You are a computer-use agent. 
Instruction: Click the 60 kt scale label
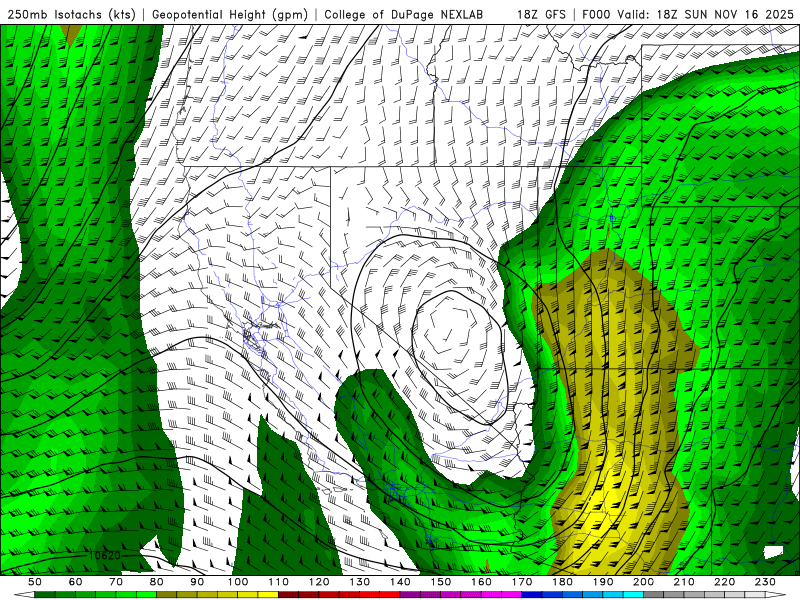tap(75, 582)
